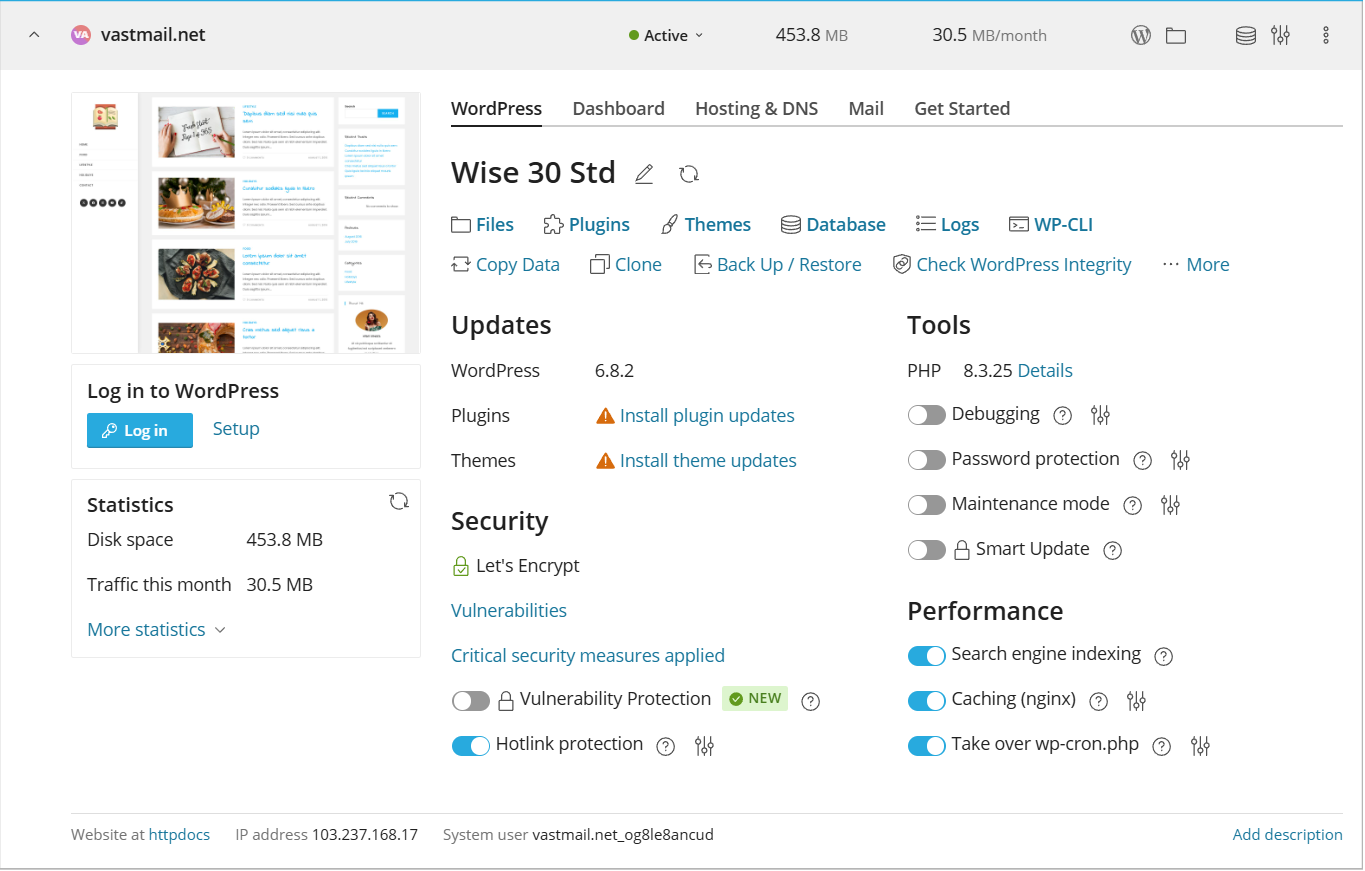View PHP Details link
This screenshot has height=871, width=1365.
[1045, 371]
